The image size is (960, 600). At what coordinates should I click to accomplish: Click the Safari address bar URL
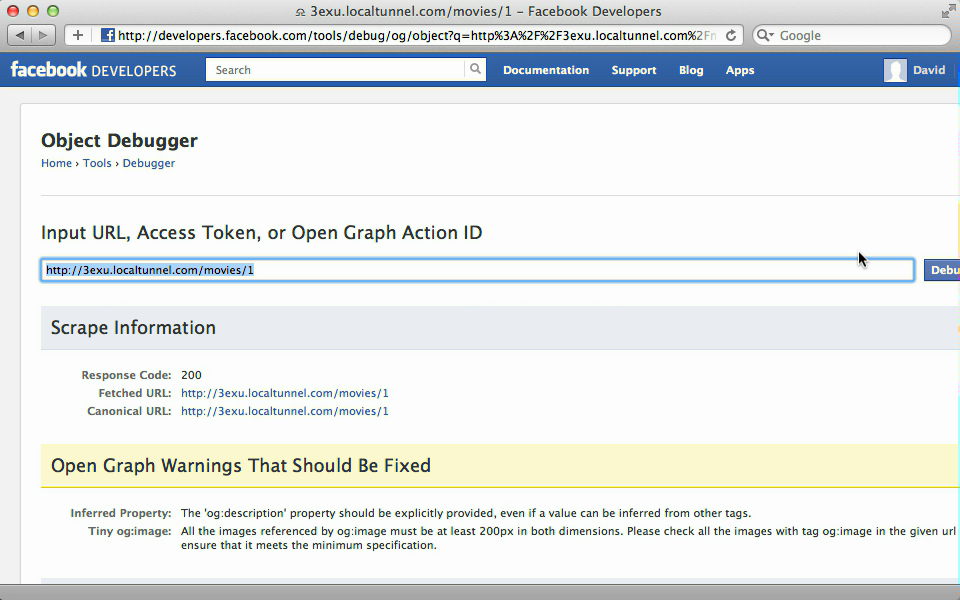(416, 36)
